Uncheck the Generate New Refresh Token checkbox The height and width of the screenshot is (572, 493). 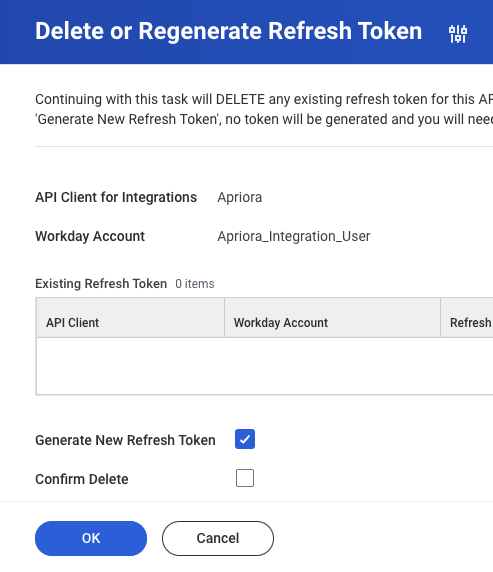click(x=245, y=439)
